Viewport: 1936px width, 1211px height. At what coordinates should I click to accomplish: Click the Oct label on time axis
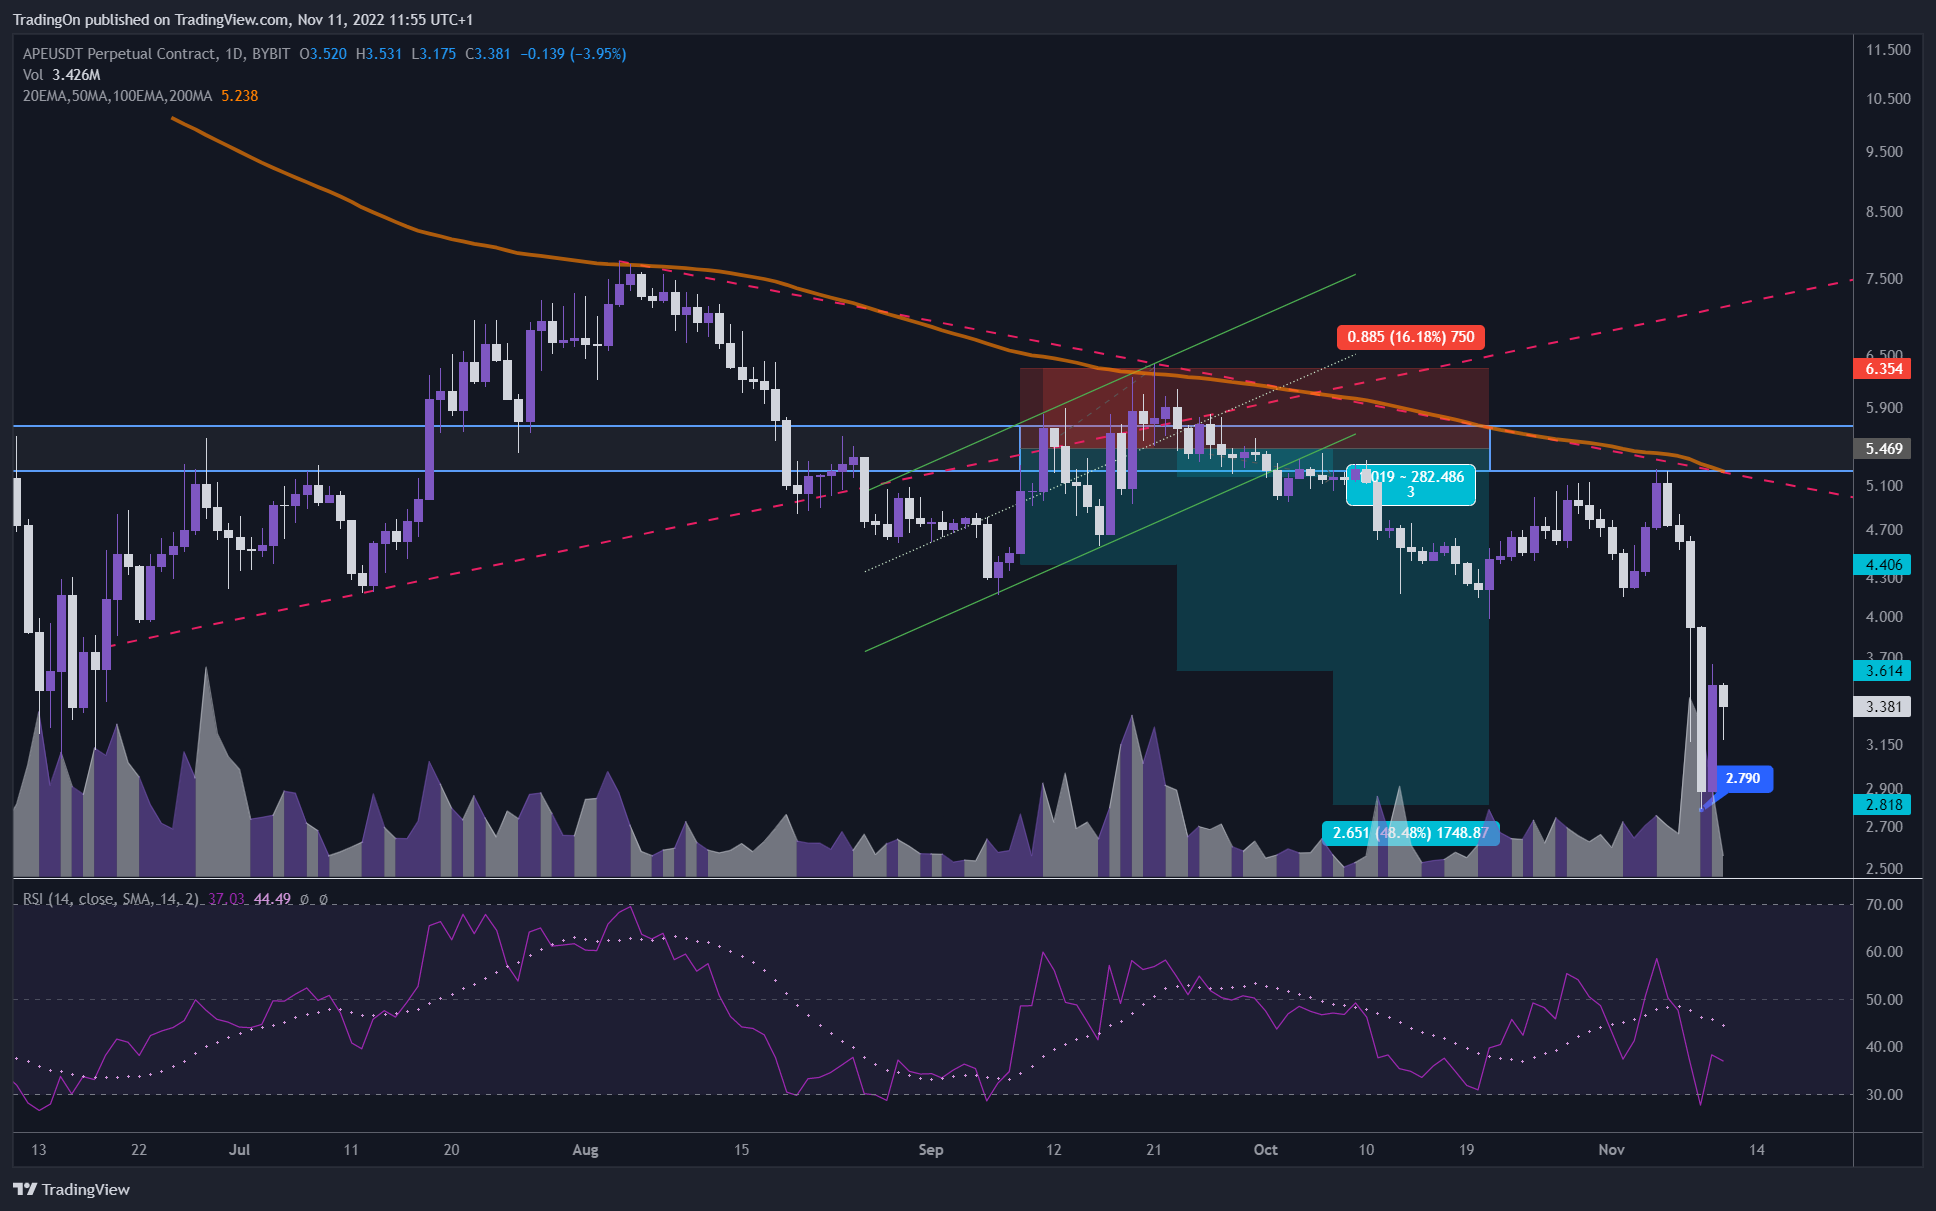pos(1266,1150)
